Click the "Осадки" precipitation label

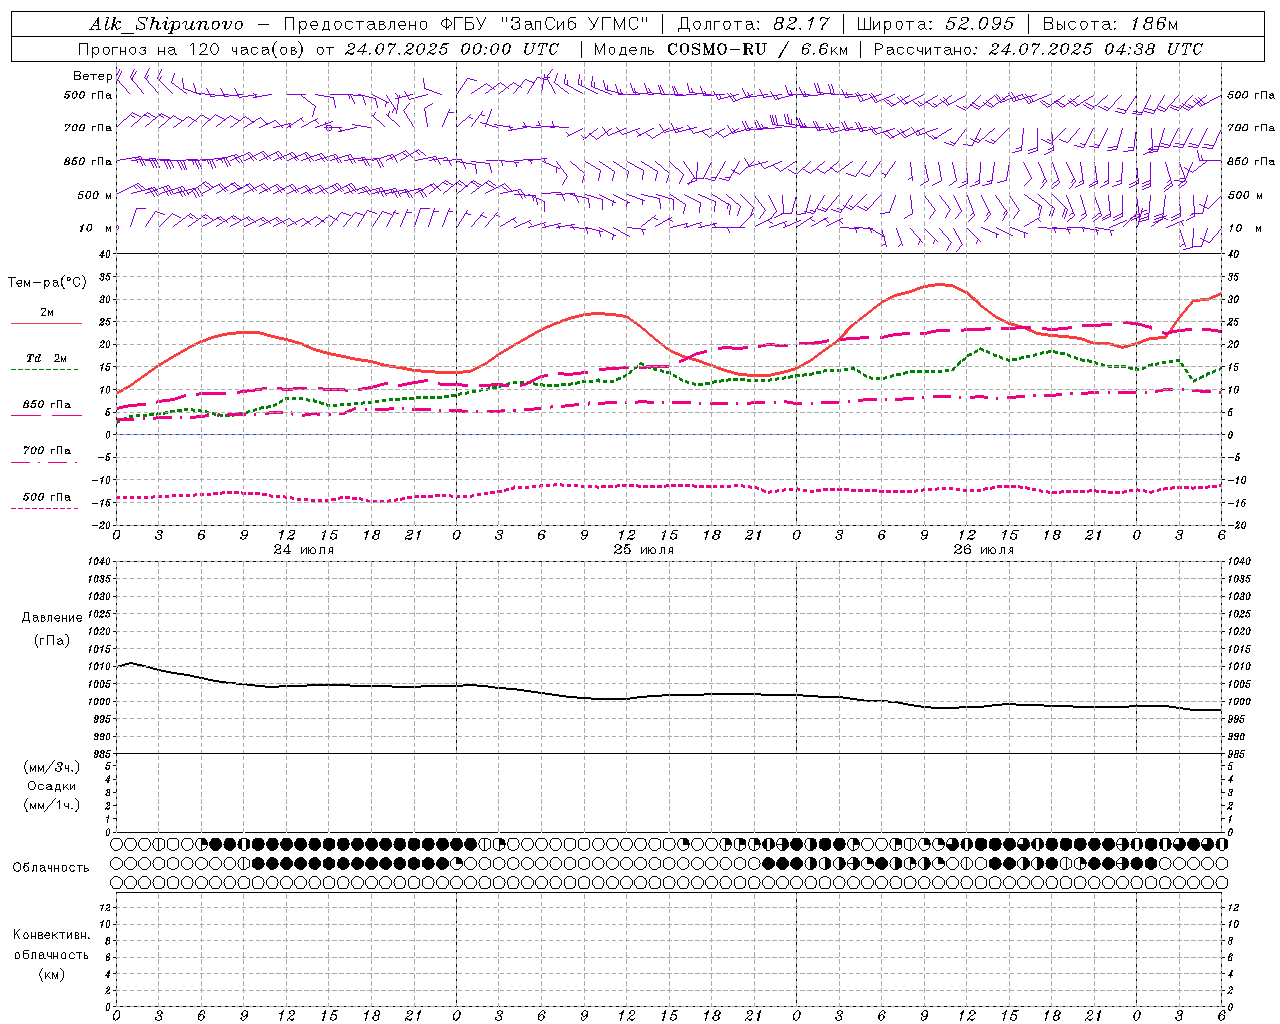pos(52,786)
